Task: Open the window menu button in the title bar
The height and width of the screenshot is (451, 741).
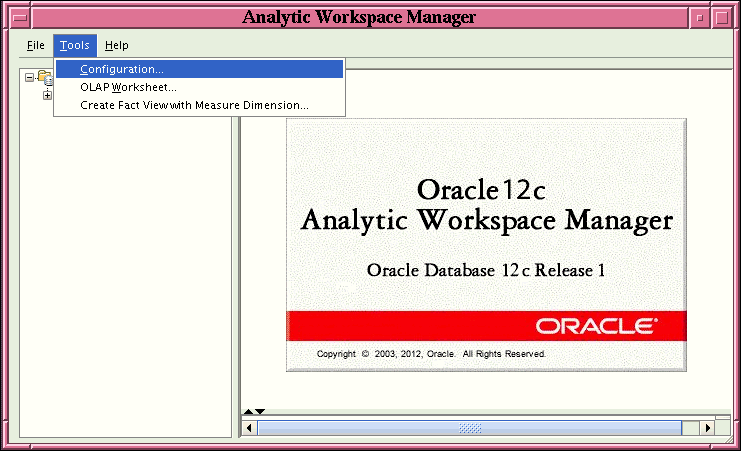Action: 20,18
